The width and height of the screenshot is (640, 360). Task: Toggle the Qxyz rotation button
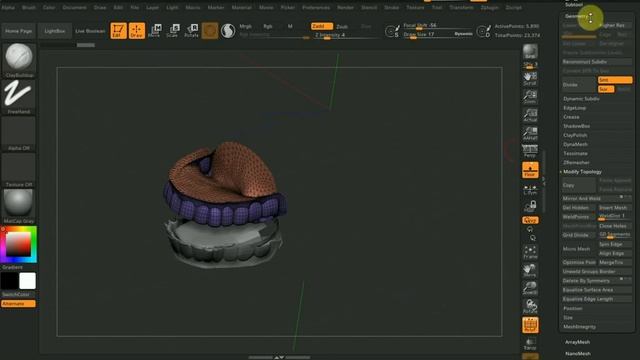(530, 220)
